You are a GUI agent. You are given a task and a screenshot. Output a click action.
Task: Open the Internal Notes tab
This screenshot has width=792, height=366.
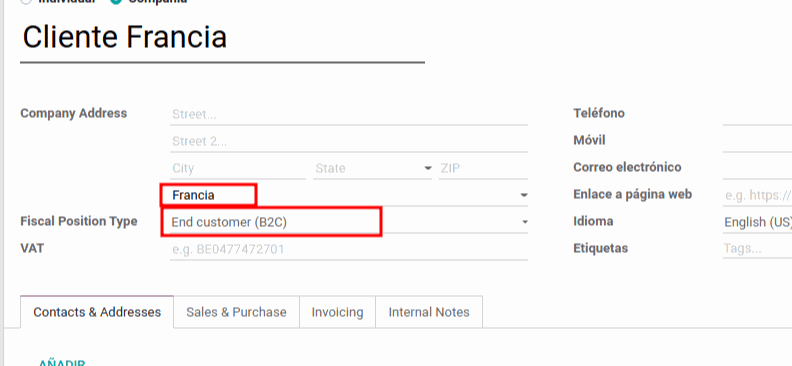pos(429,312)
